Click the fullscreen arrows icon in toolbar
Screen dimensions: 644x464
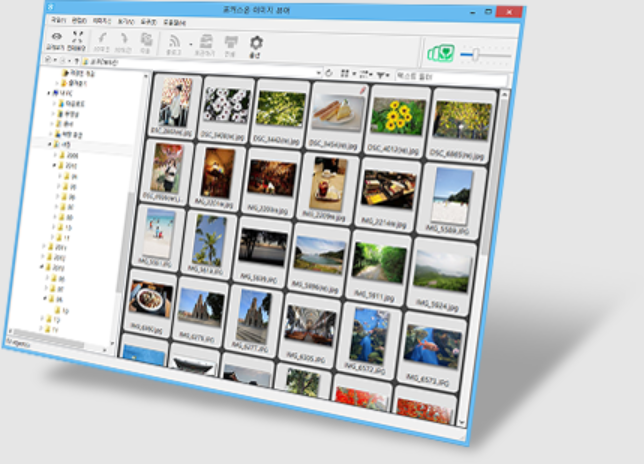pos(75,37)
